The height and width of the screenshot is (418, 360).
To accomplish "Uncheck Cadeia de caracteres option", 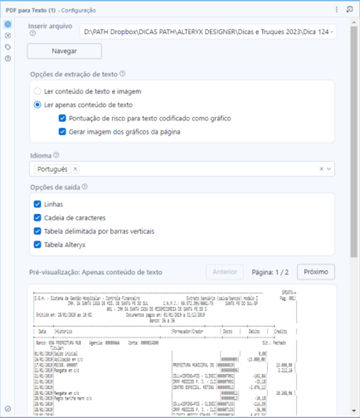I will point(38,218).
